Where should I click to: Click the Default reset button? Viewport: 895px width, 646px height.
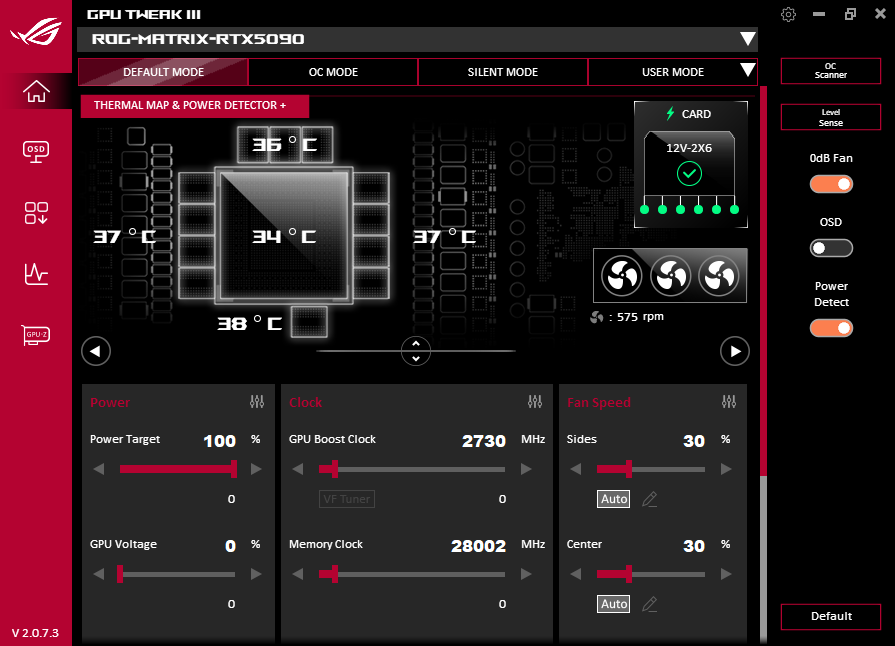coord(830,616)
